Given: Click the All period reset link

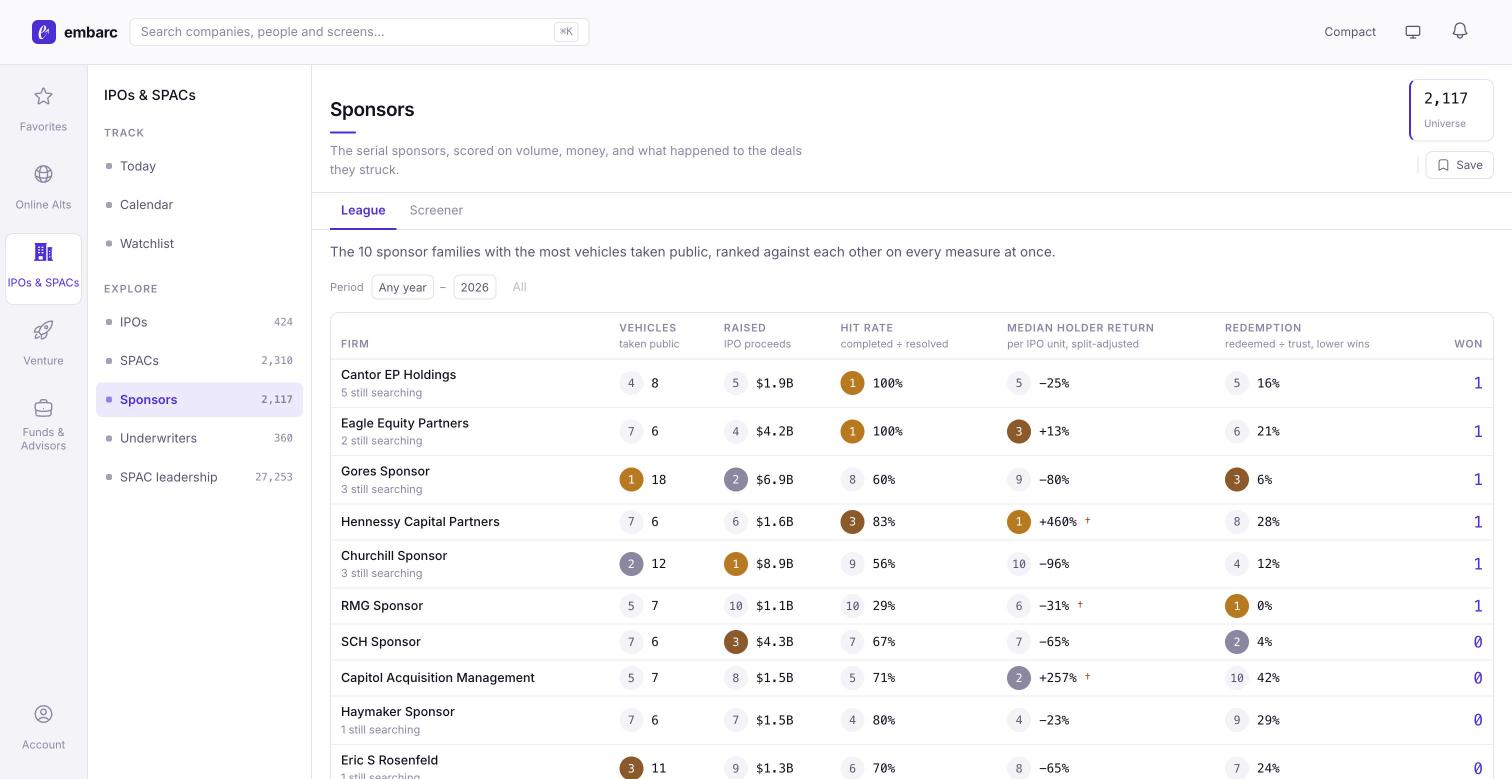Looking at the screenshot, I should pos(519,287).
